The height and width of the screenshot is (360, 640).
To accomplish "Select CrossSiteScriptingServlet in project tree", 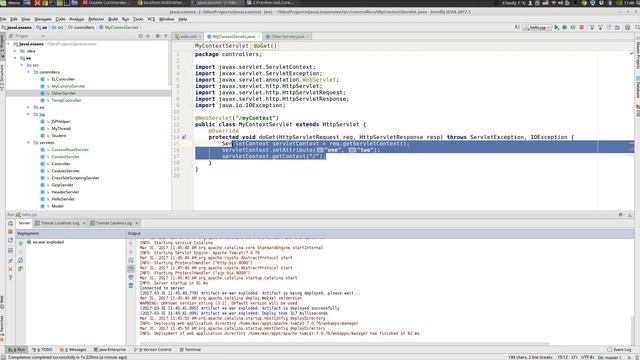I will coord(75,178).
